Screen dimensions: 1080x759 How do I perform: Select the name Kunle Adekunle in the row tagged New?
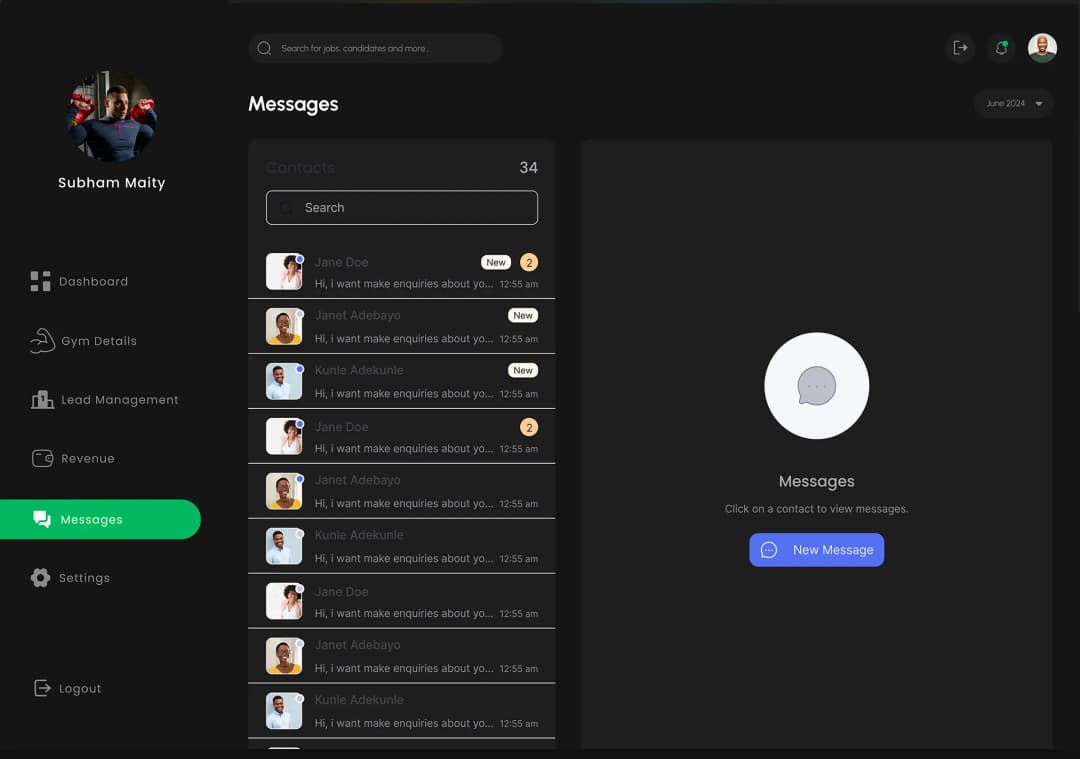pos(359,370)
